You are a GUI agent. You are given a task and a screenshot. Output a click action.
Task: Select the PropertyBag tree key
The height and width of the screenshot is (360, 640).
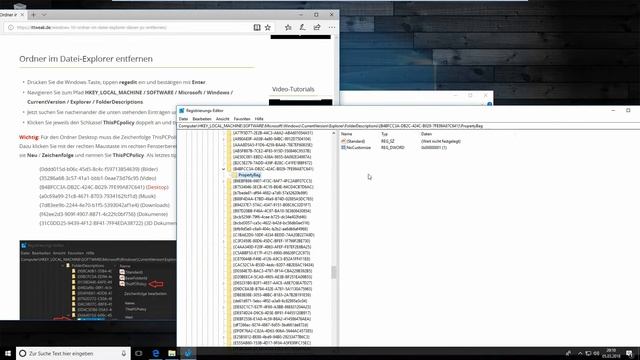coord(249,175)
